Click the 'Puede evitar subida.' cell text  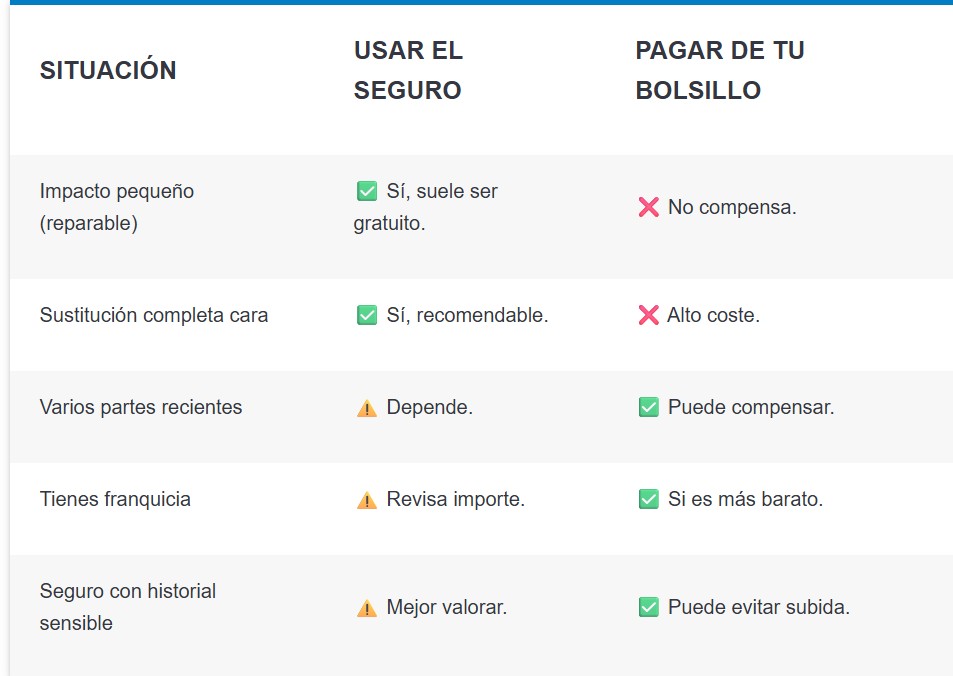click(759, 607)
